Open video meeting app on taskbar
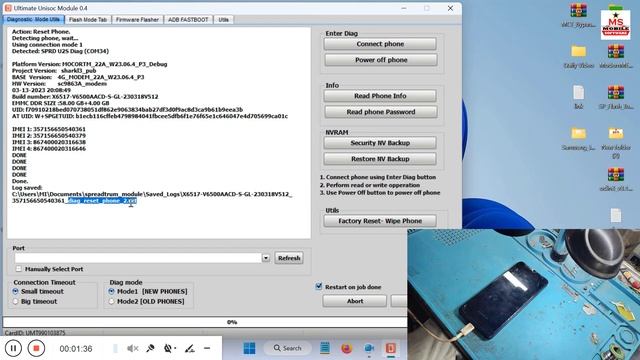 (369, 348)
